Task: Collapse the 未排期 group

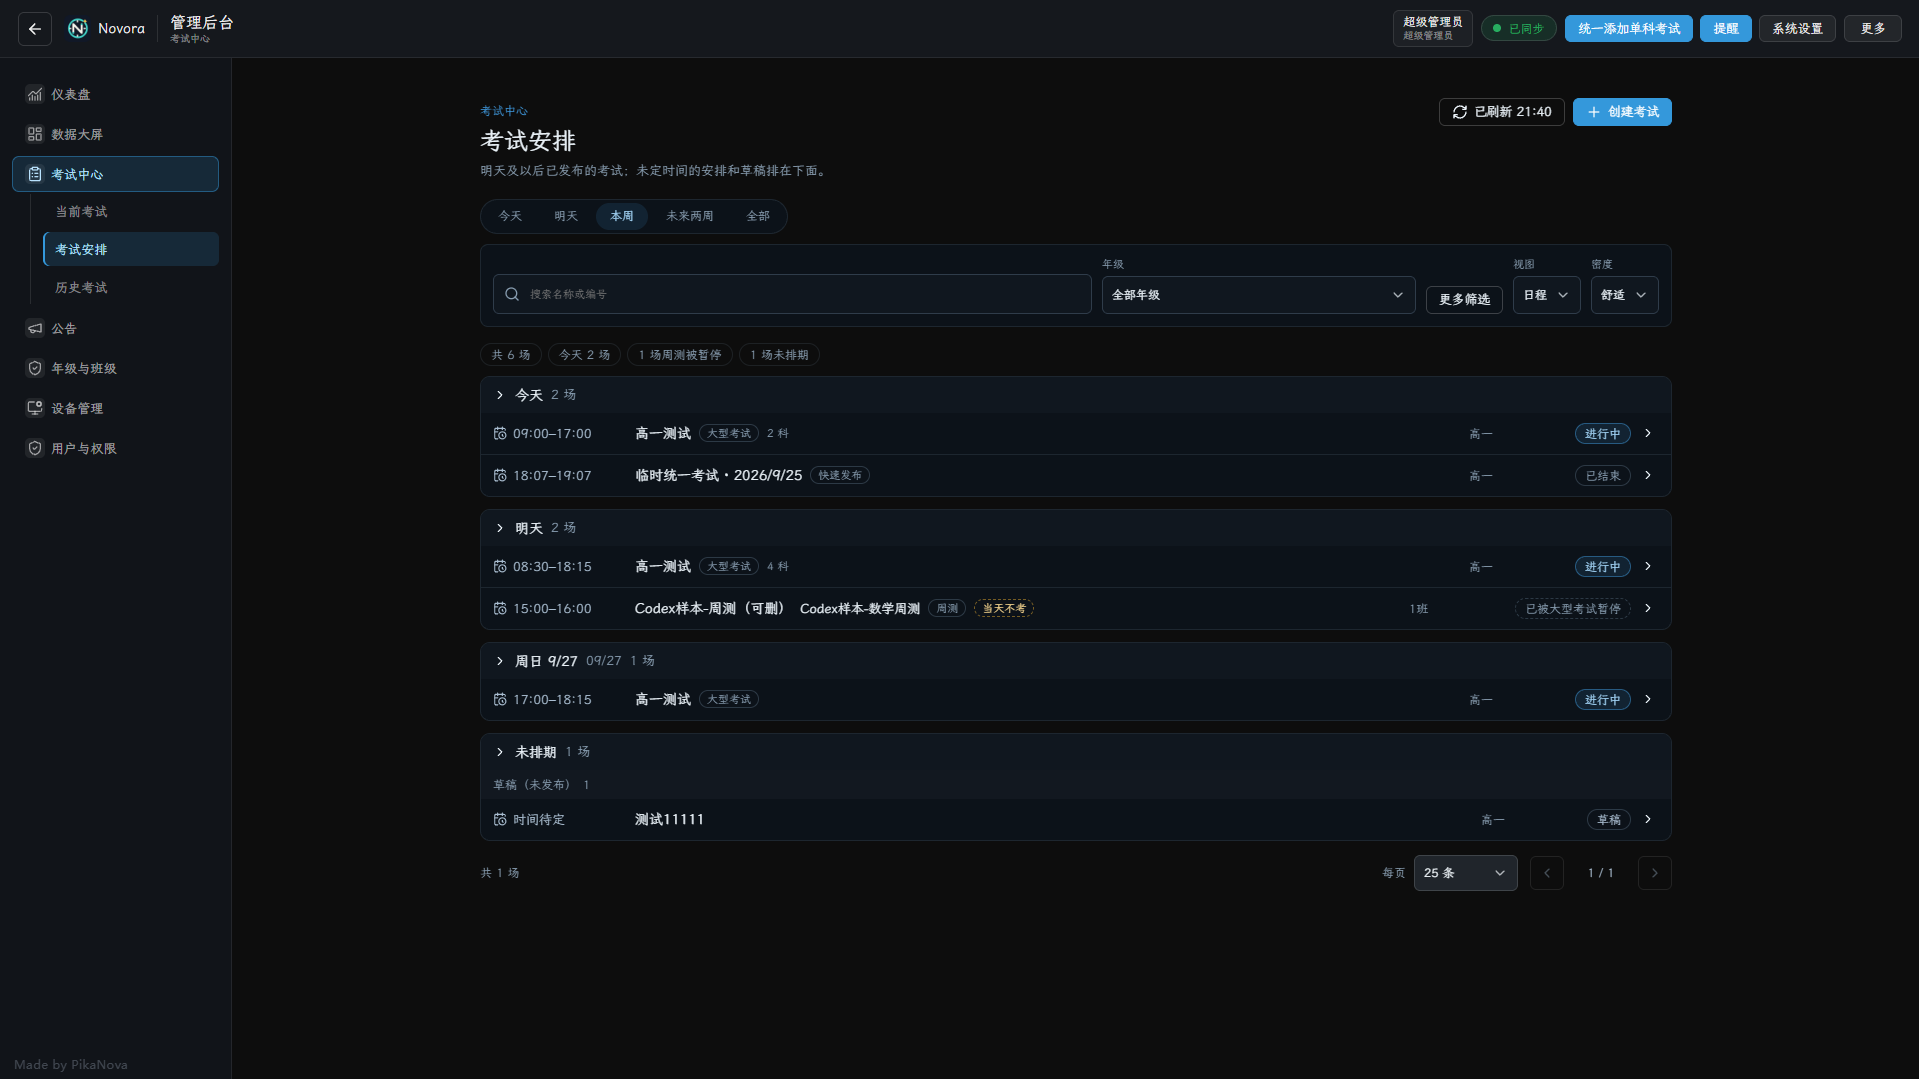Action: tap(500, 752)
